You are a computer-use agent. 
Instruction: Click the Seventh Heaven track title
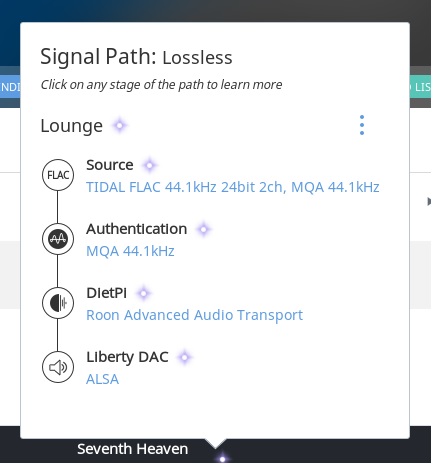(133, 449)
